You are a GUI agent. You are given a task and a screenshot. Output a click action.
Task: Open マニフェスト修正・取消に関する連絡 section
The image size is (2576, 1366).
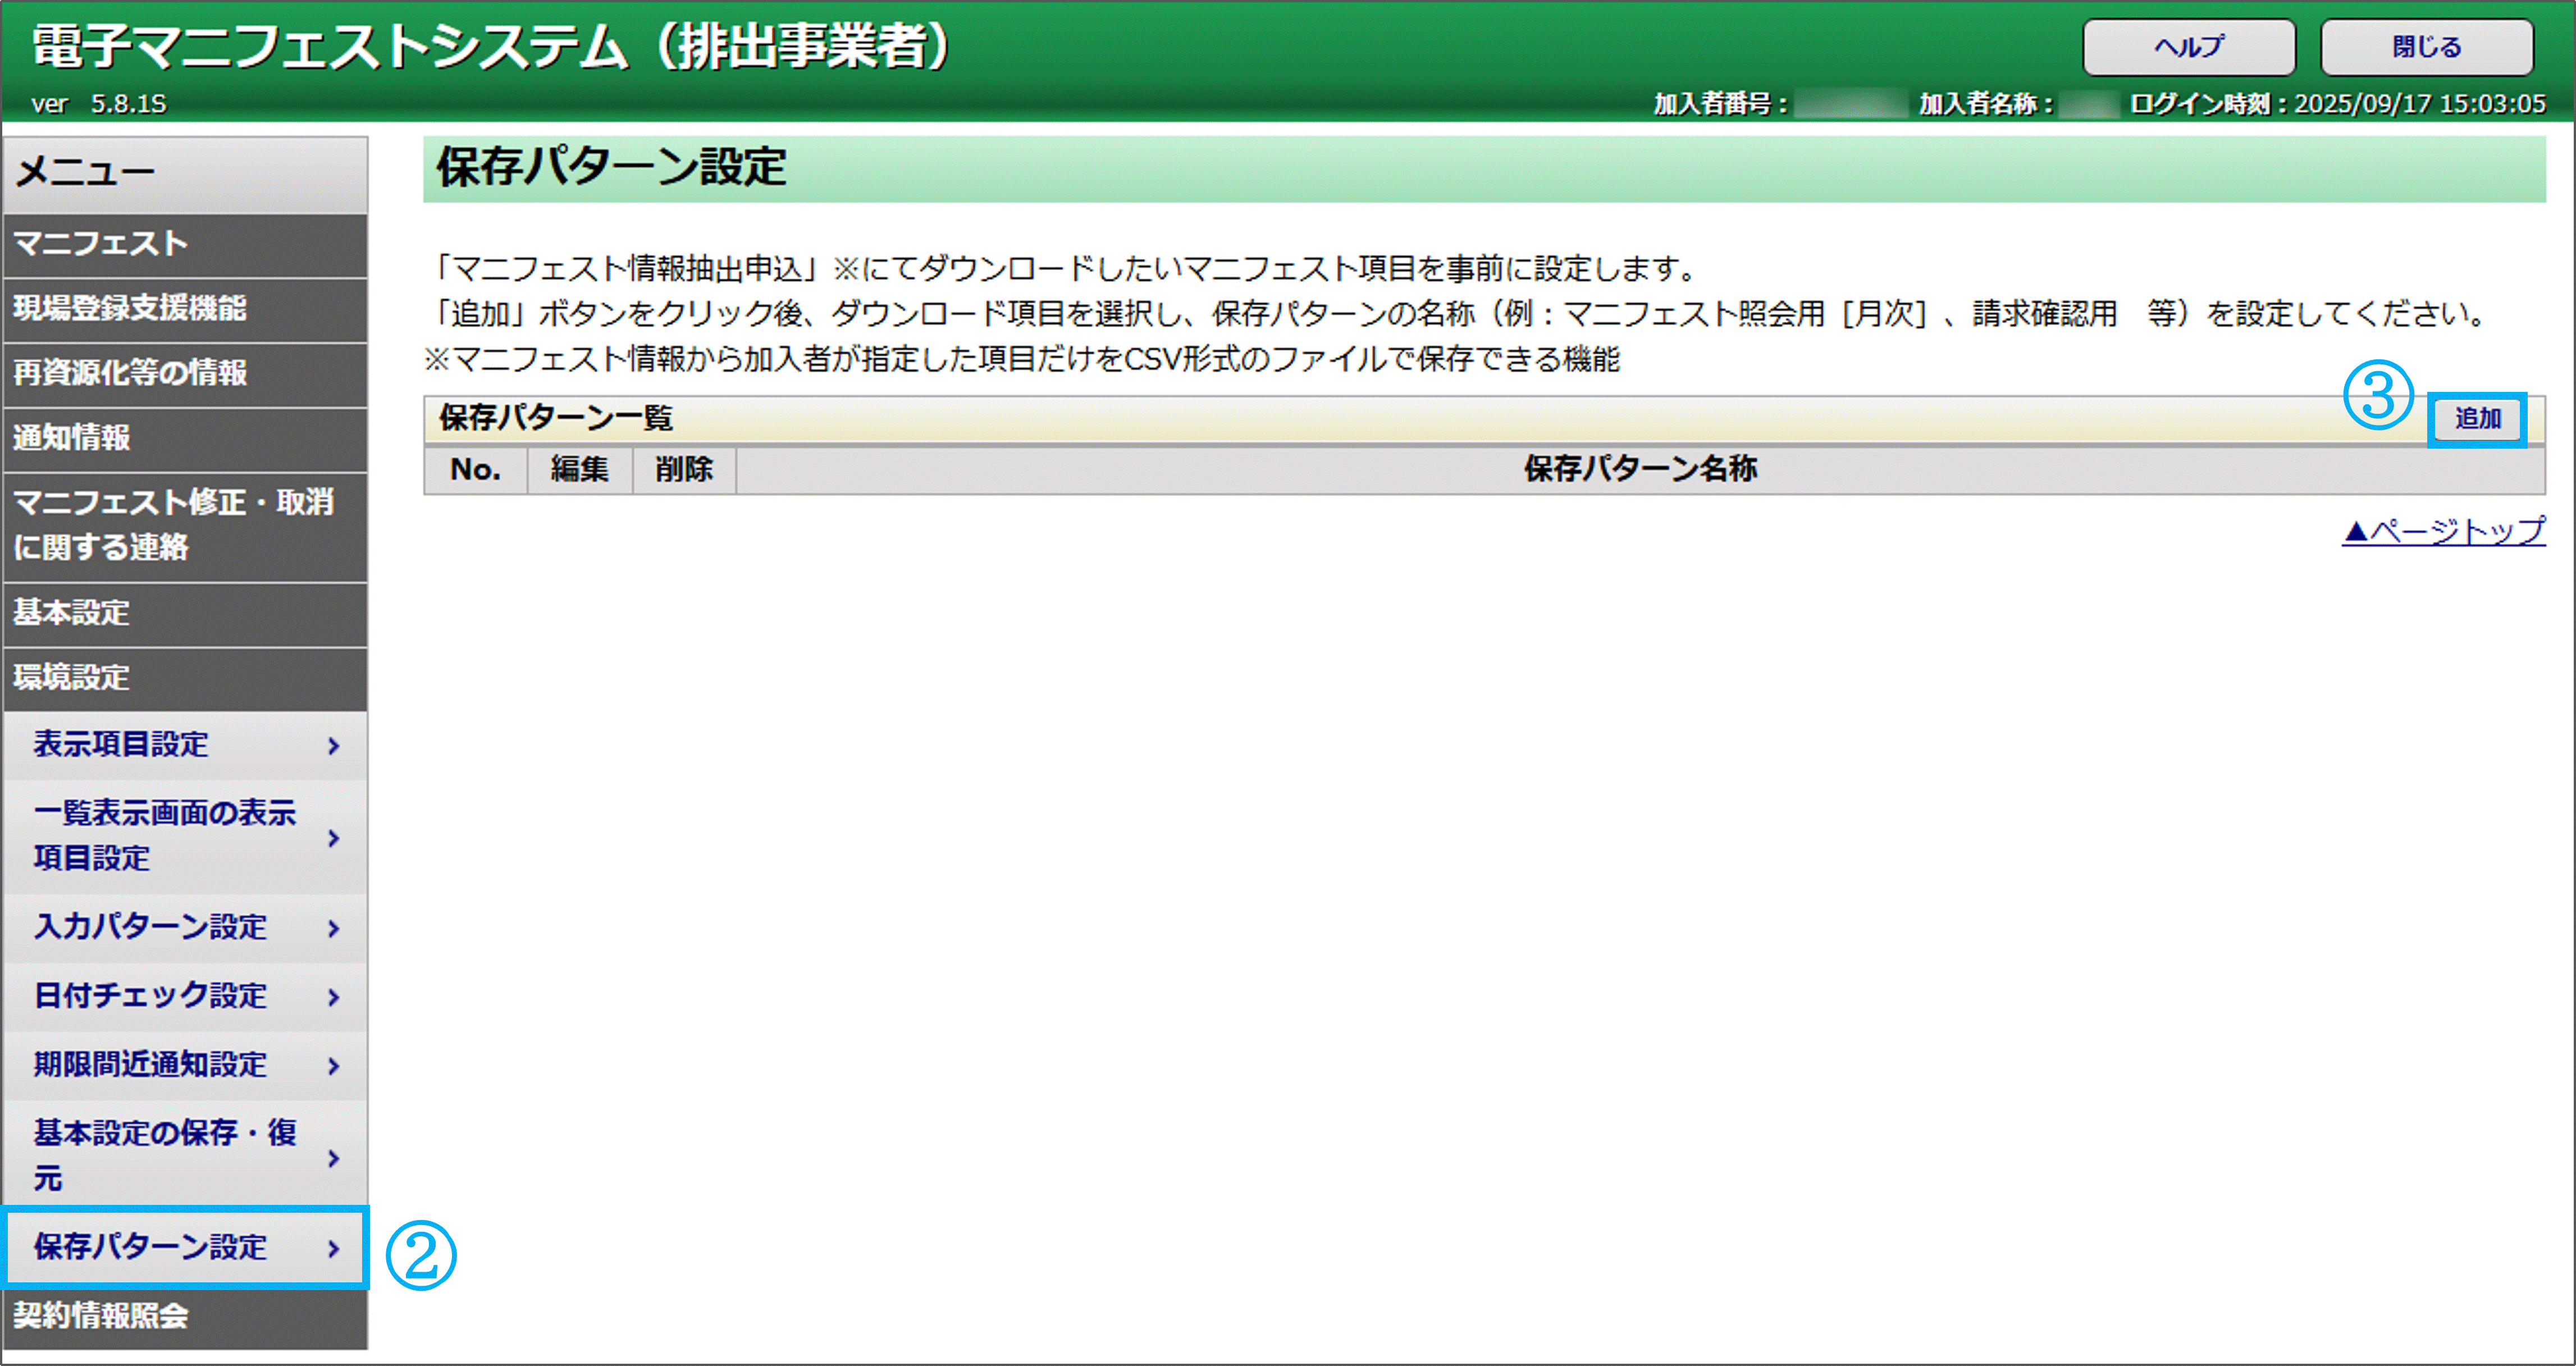(x=172, y=524)
